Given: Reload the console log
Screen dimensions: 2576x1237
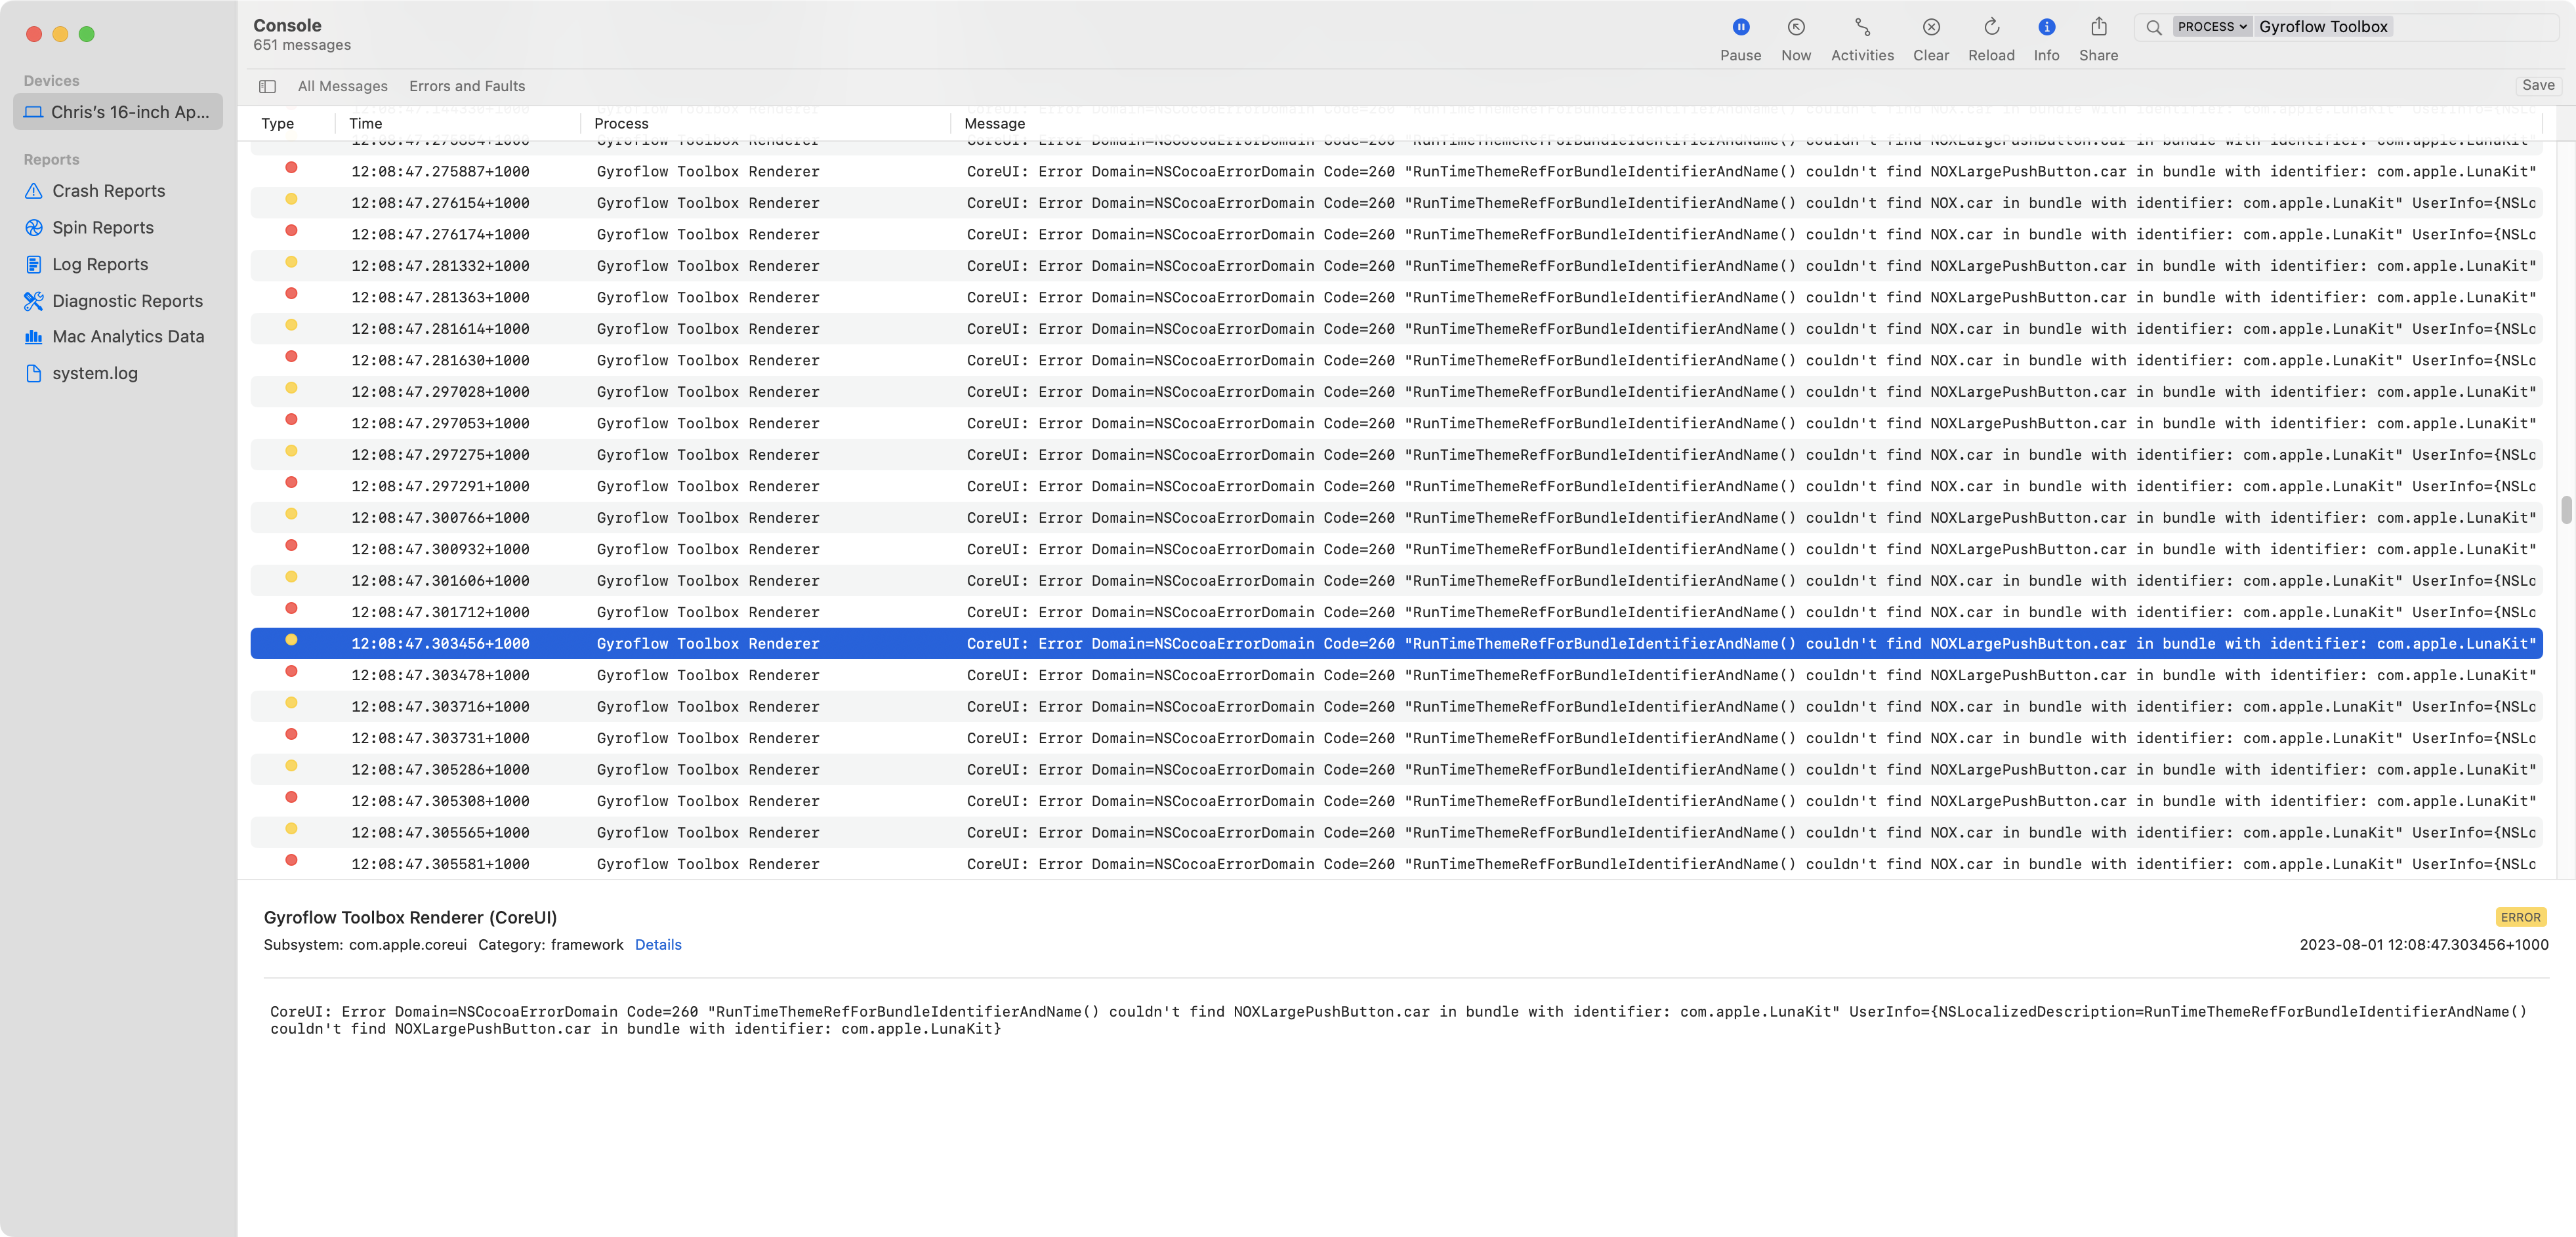Looking at the screenshot, I should tap(1991, 28).
